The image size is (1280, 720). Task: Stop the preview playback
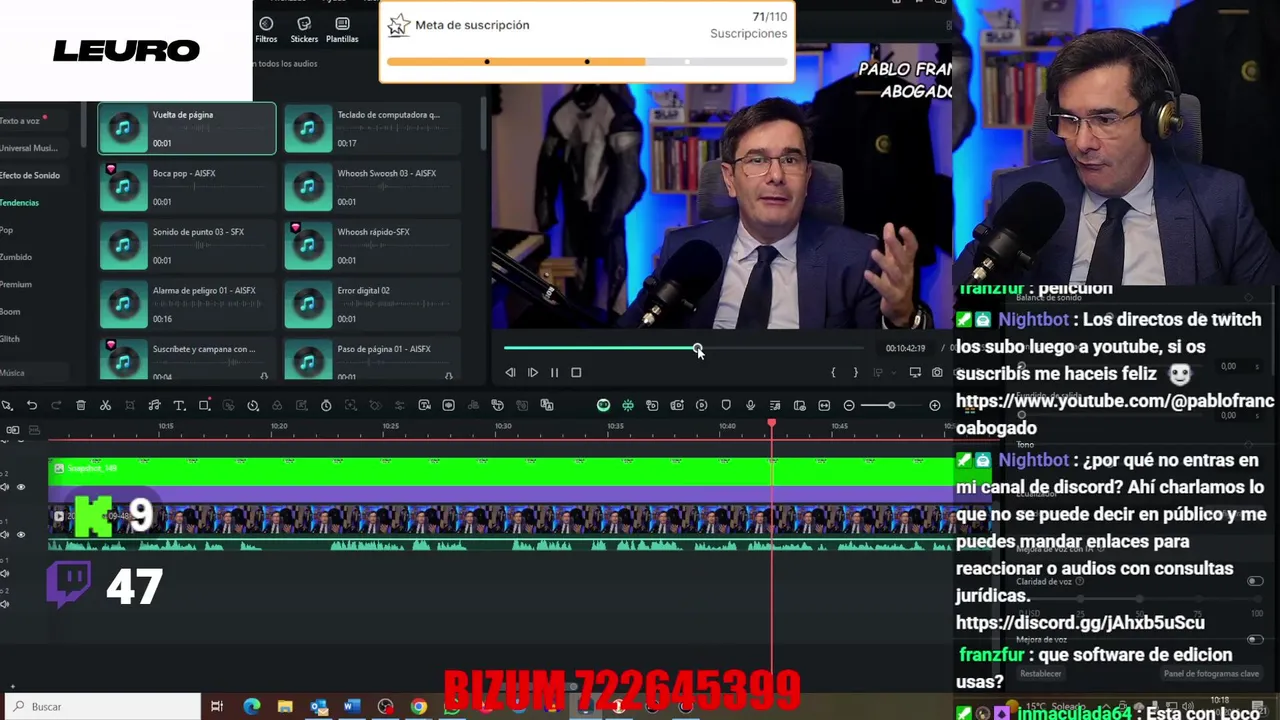[x=576, y=372]
